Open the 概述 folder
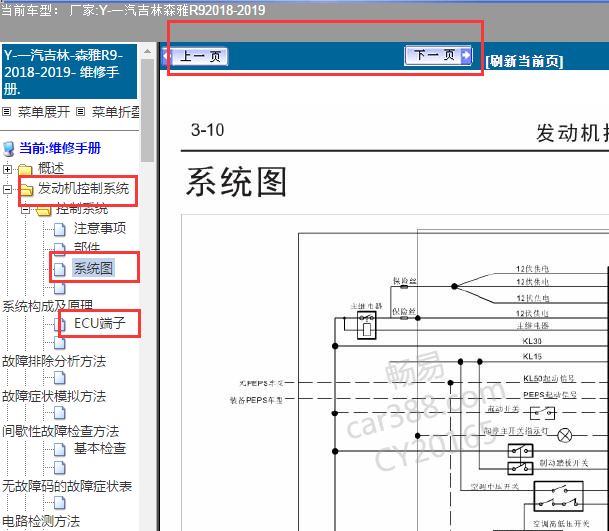Viewport: 609px width, 531px height. [51, 169]
